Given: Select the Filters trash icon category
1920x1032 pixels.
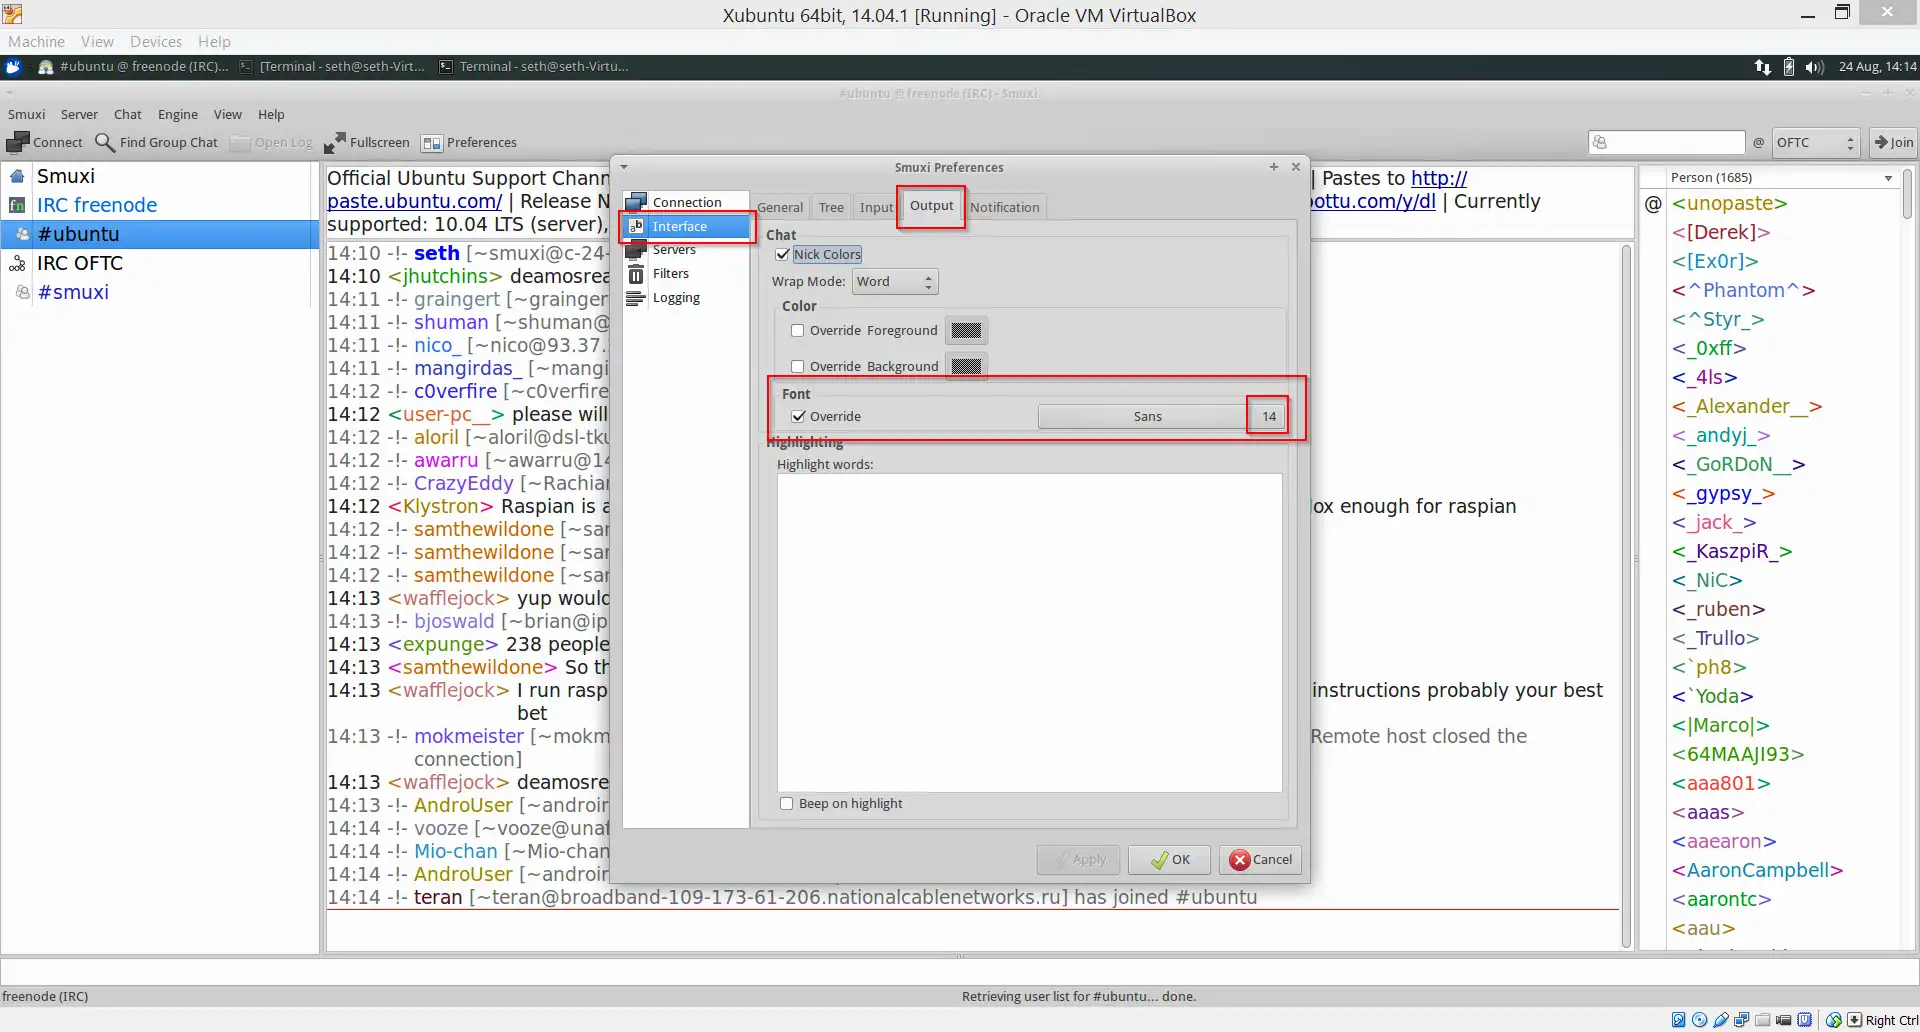Looking at the screenshot, I should point(636,274).
